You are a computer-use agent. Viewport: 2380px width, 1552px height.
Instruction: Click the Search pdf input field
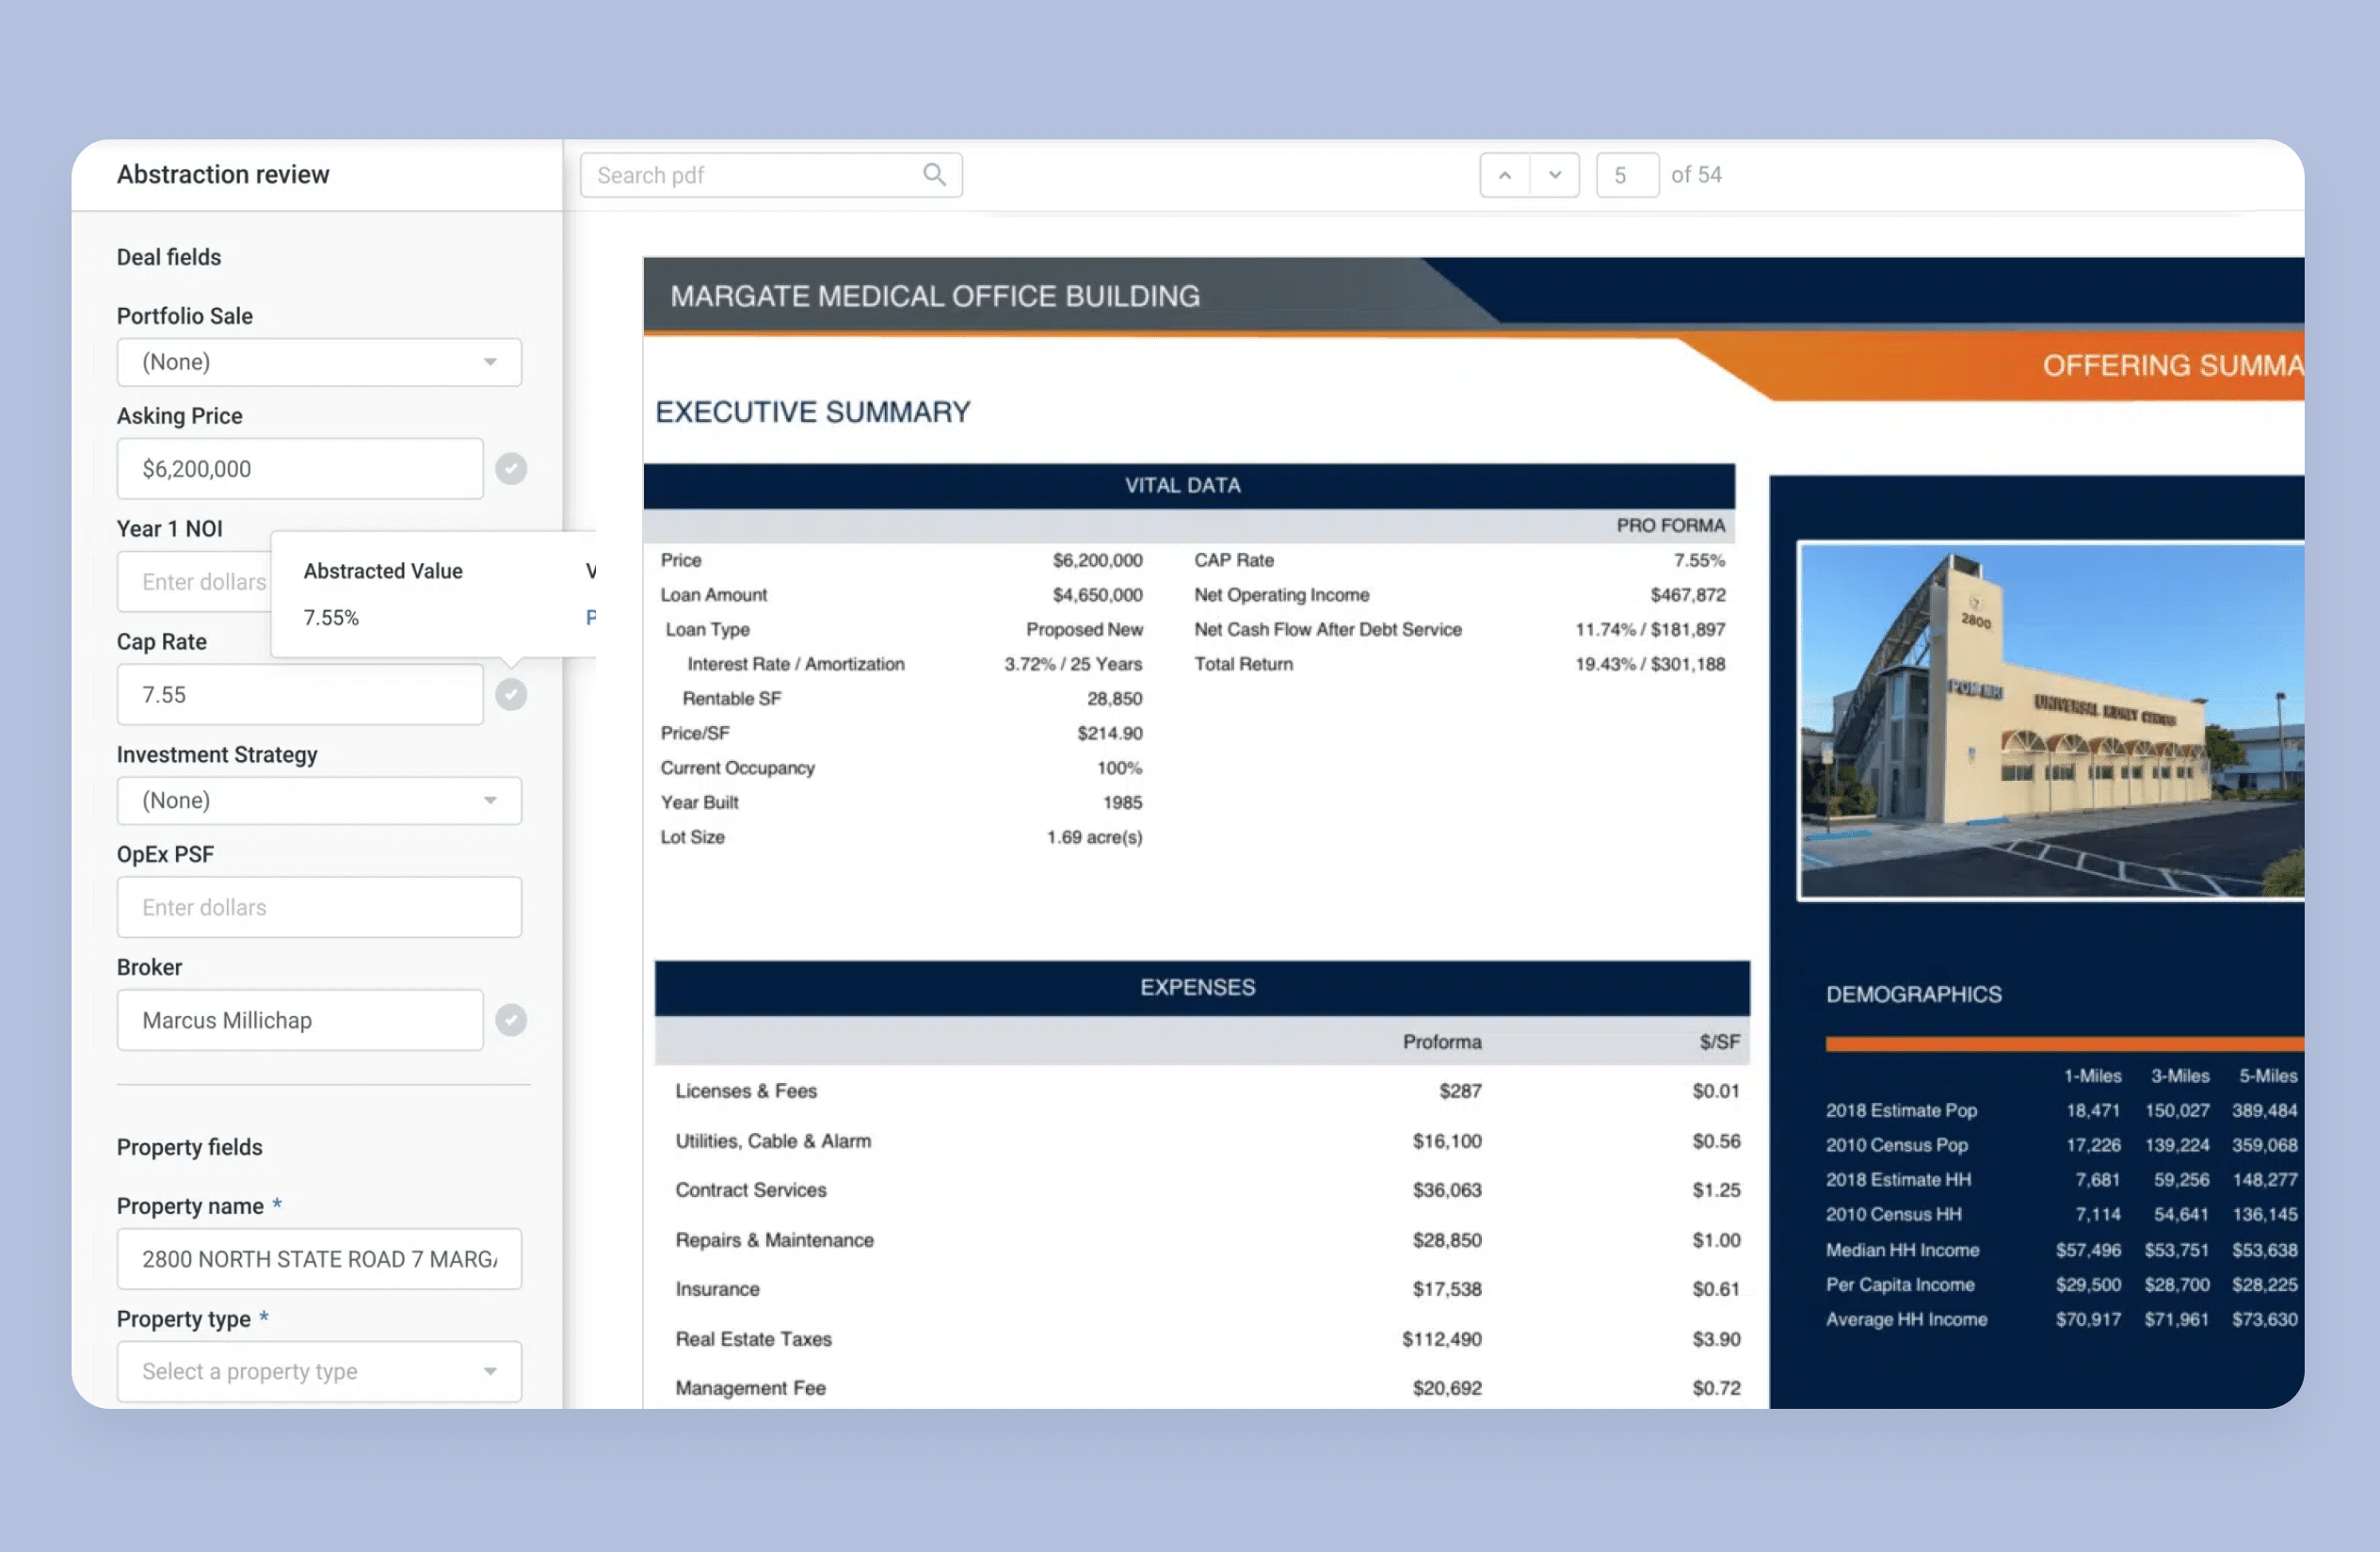pyautogui.click(x=771, y=175)
